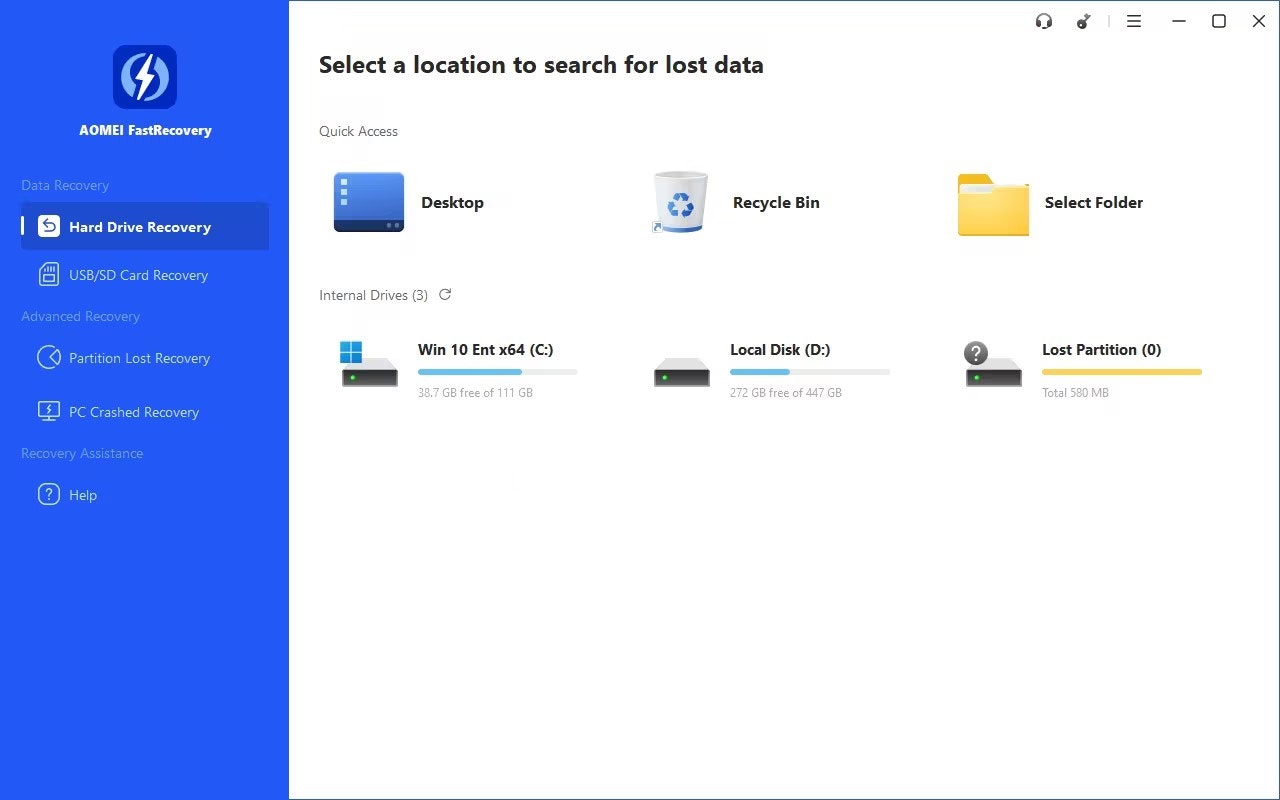This screenshot has width=1280, height=800.
Task: Switch to the Hard Drive Recovery tab
Action: click(140, 226)
